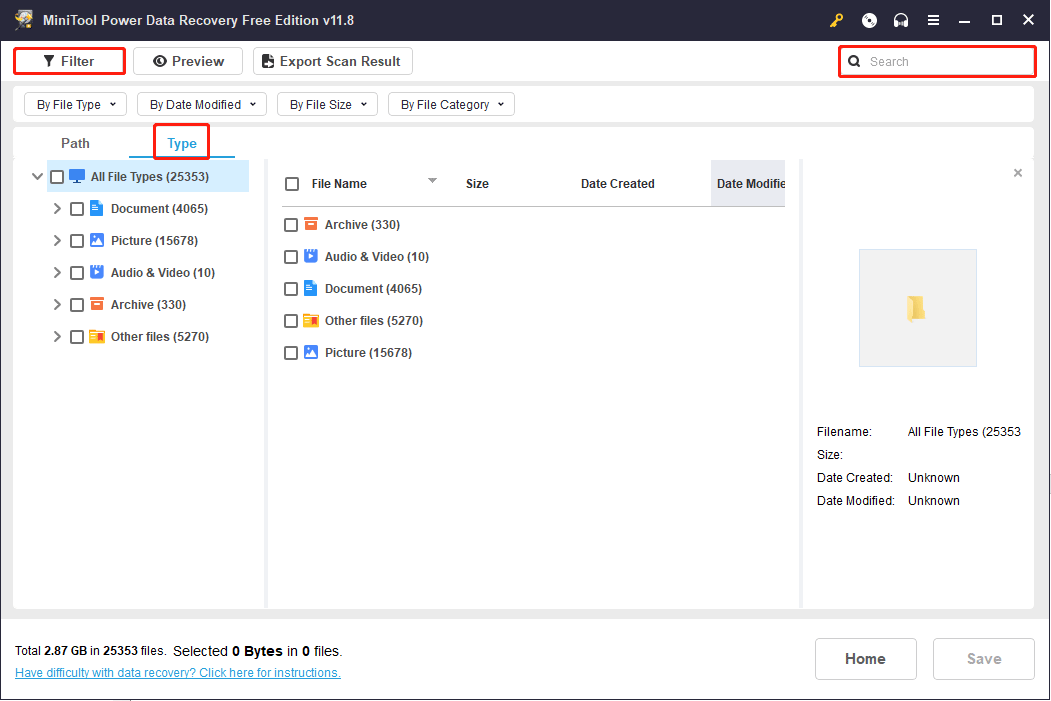Check the Document tree checkbox
Viewport: 1051px width, 701px height.
77,209
